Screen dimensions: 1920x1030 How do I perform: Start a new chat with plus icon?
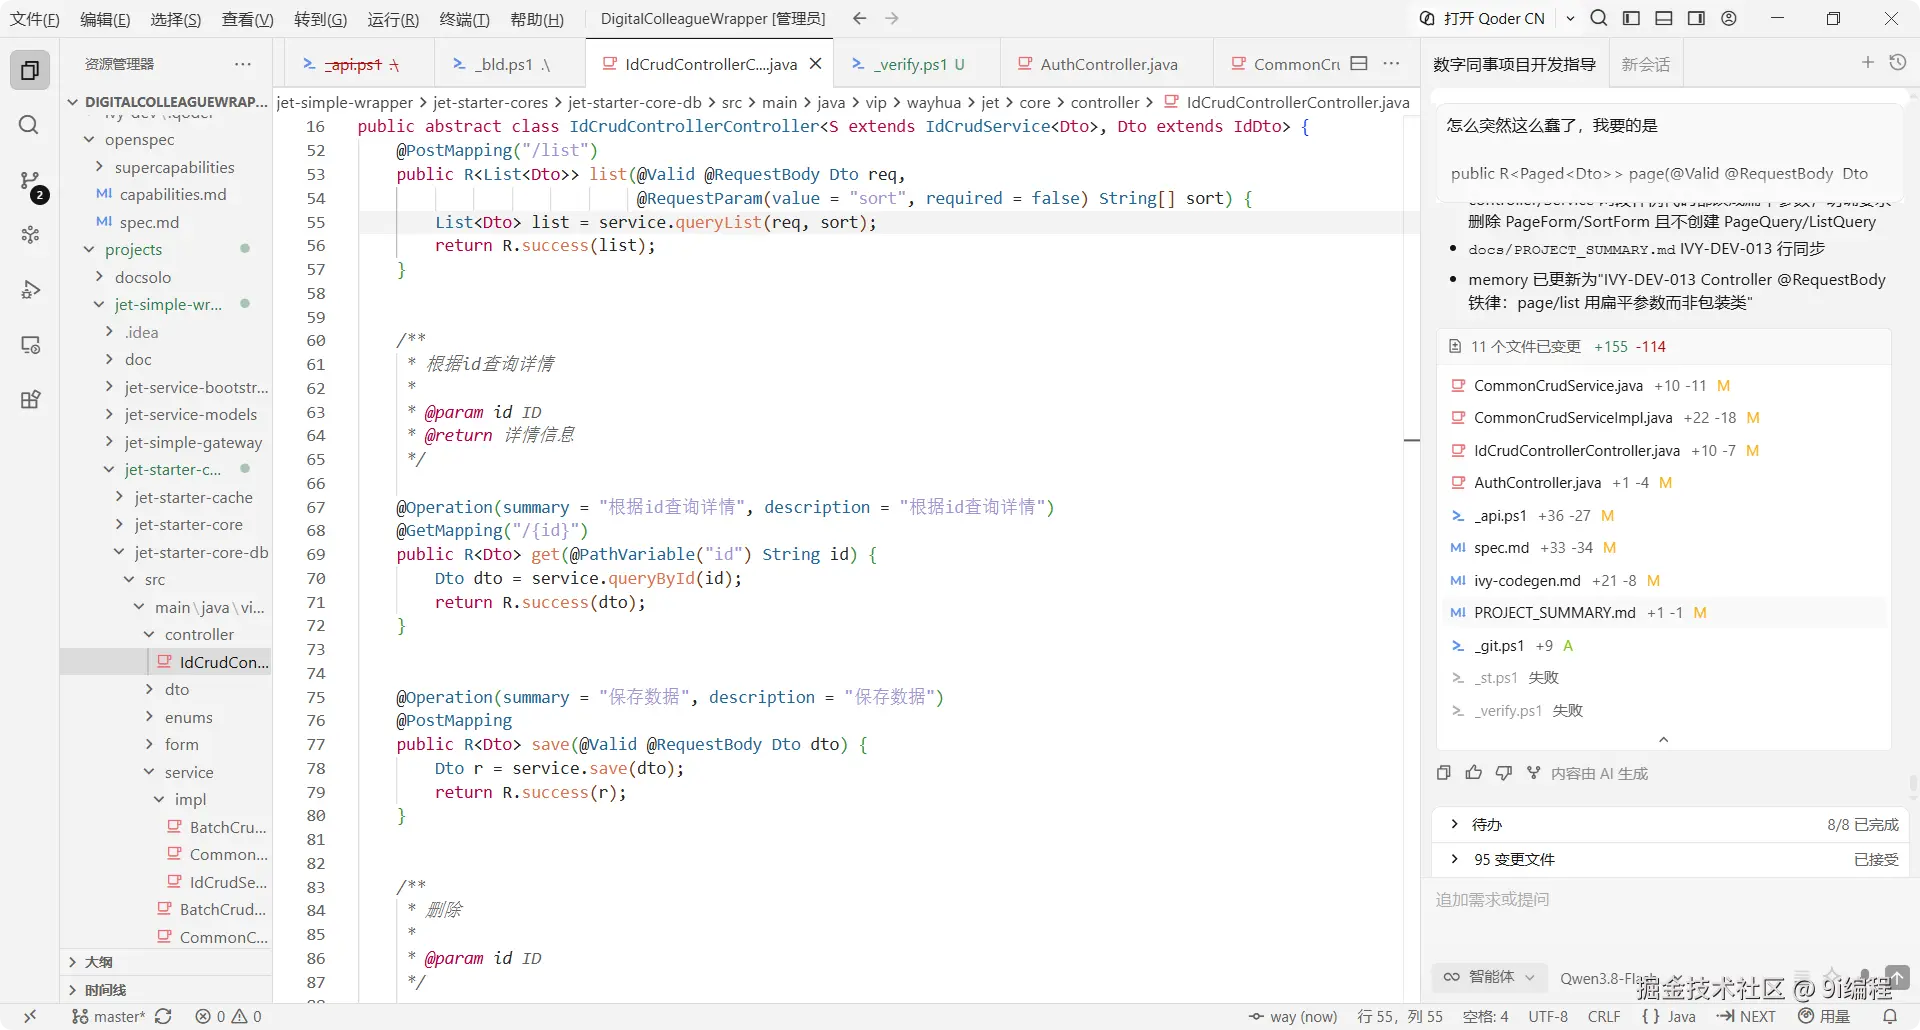click(1867, 63)
